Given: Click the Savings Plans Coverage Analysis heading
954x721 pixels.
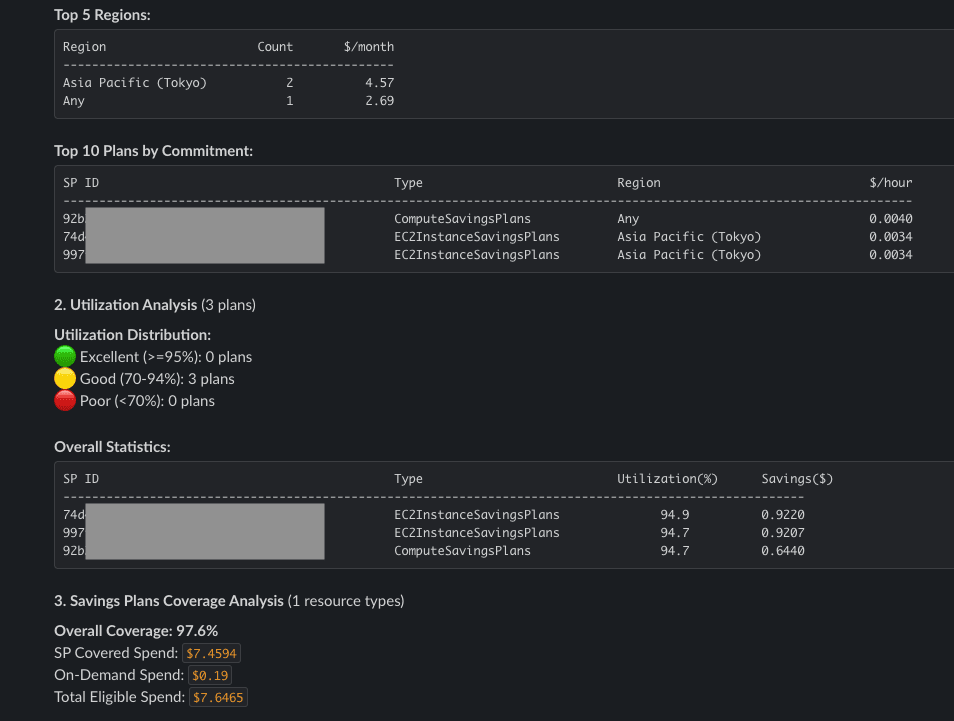Looking at the screenshot, I should [x=169, y=601].
